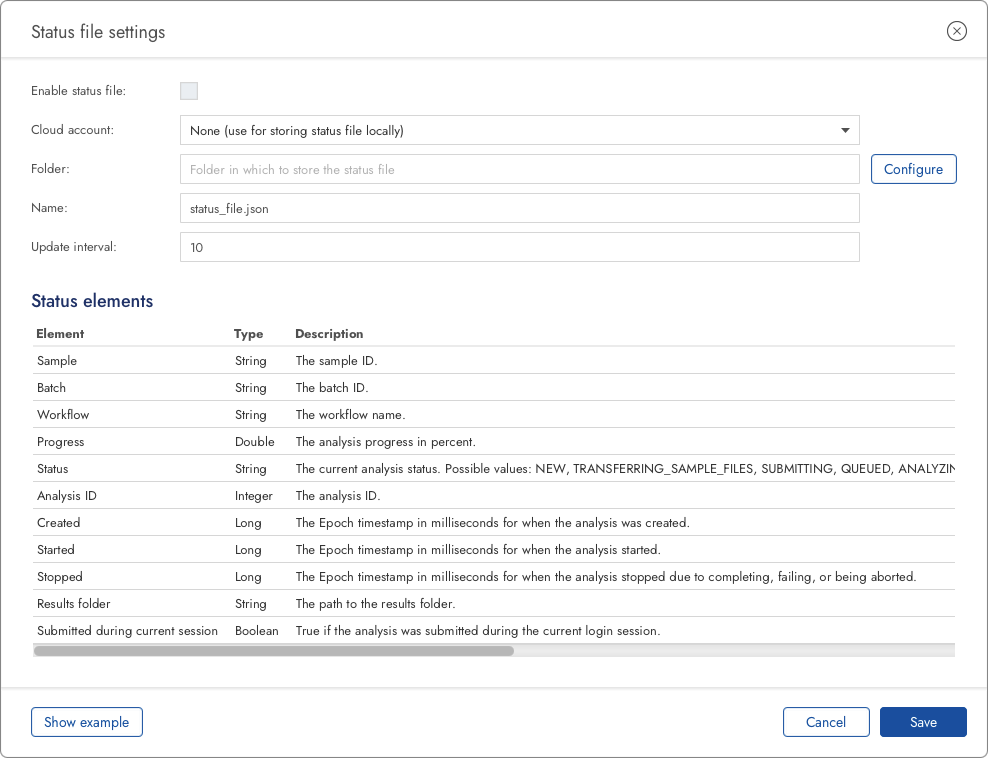The height and width of the screenshot is (758, 988).
Task: Click the Update interval field
Action: coord(519,247)
